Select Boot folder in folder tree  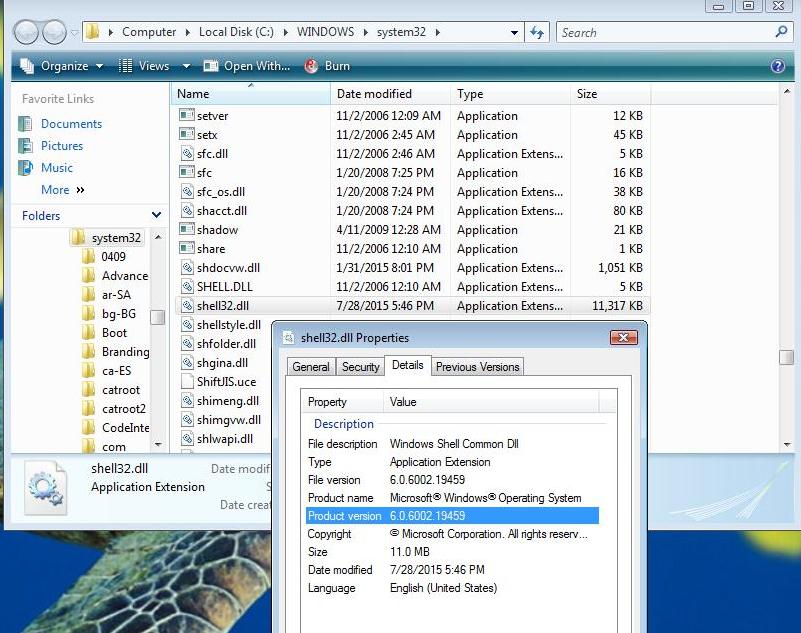coord(114,333)
